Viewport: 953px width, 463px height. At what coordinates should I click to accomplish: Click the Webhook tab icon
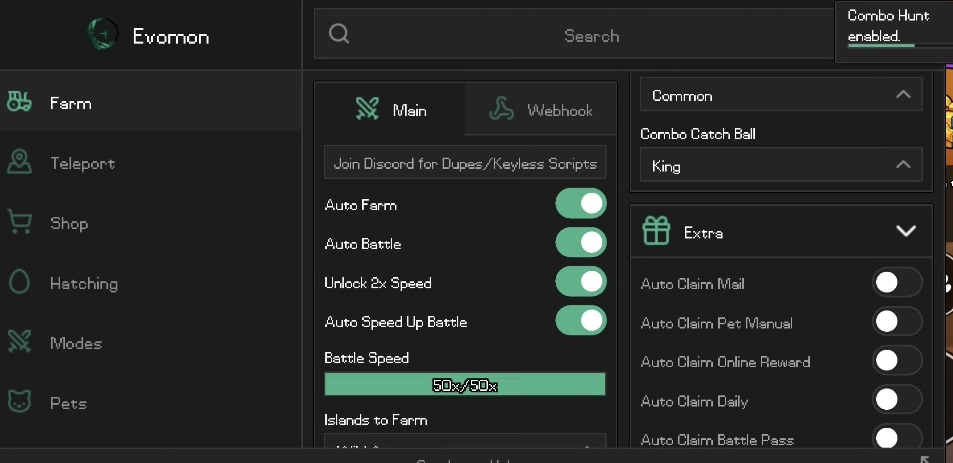(501, 109)
